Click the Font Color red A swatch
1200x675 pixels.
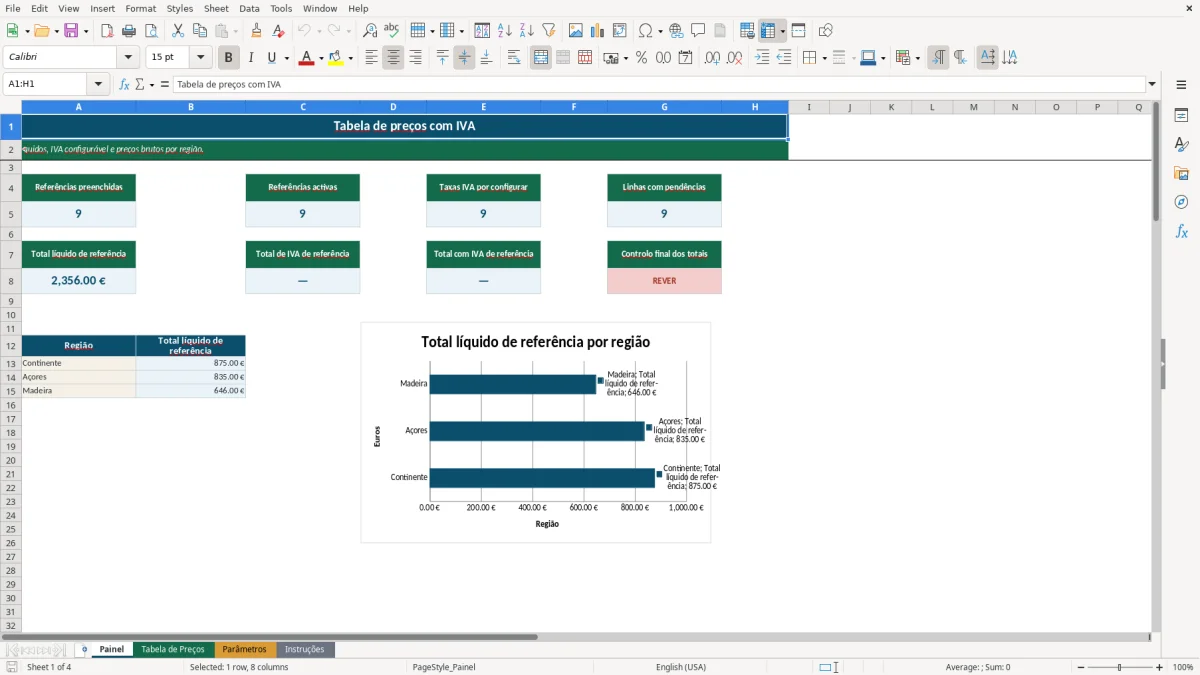[x=306, y=58]
